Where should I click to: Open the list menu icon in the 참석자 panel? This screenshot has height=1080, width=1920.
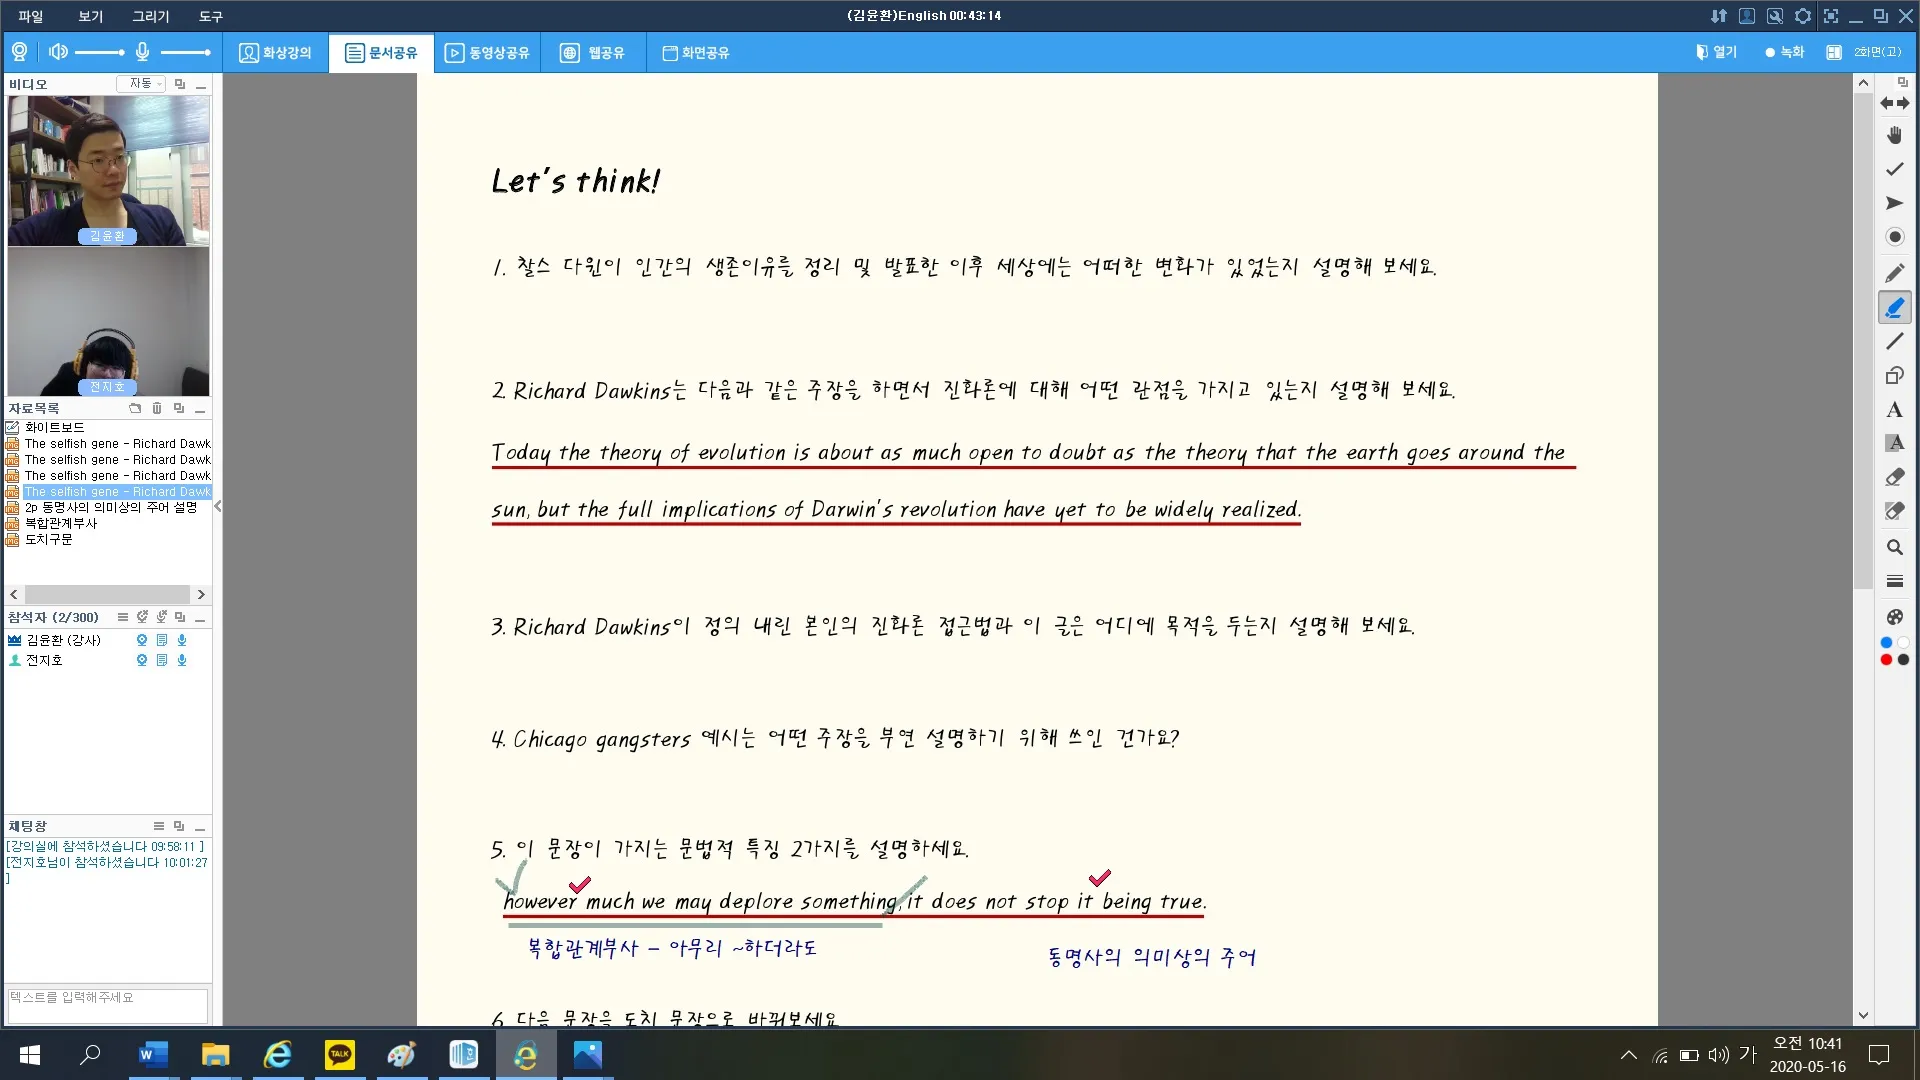(121, 617)
